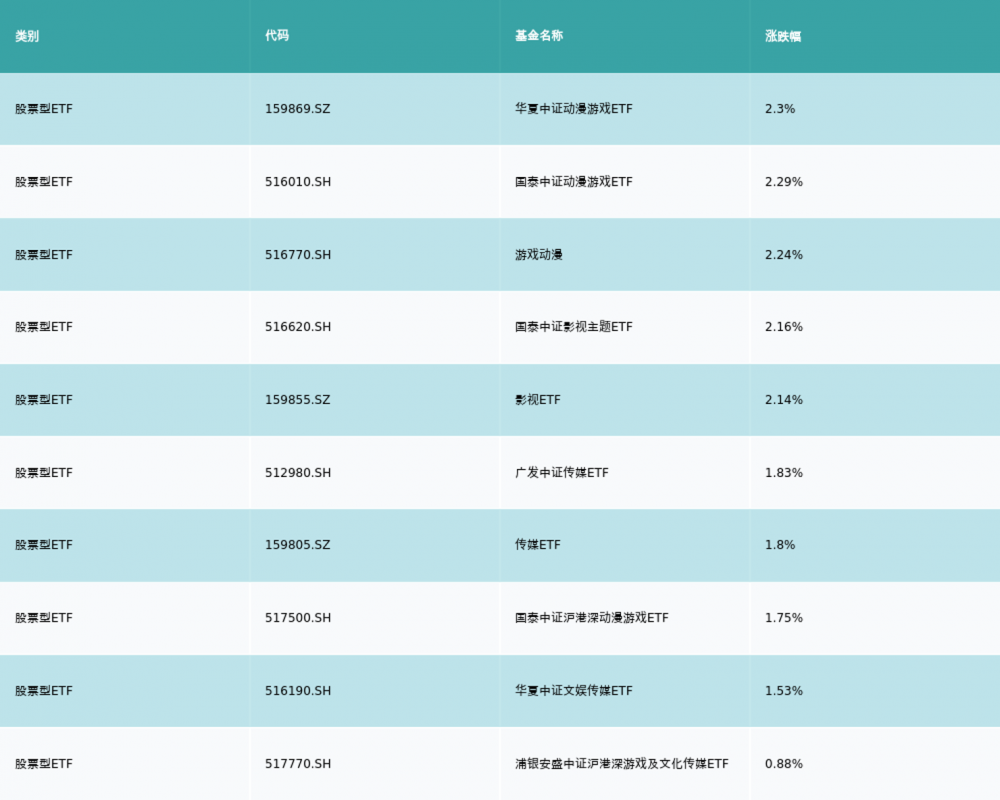1000x800 pixels.
Task: Click 股票型ETF in the 516620.SH row
Action: 44,327
